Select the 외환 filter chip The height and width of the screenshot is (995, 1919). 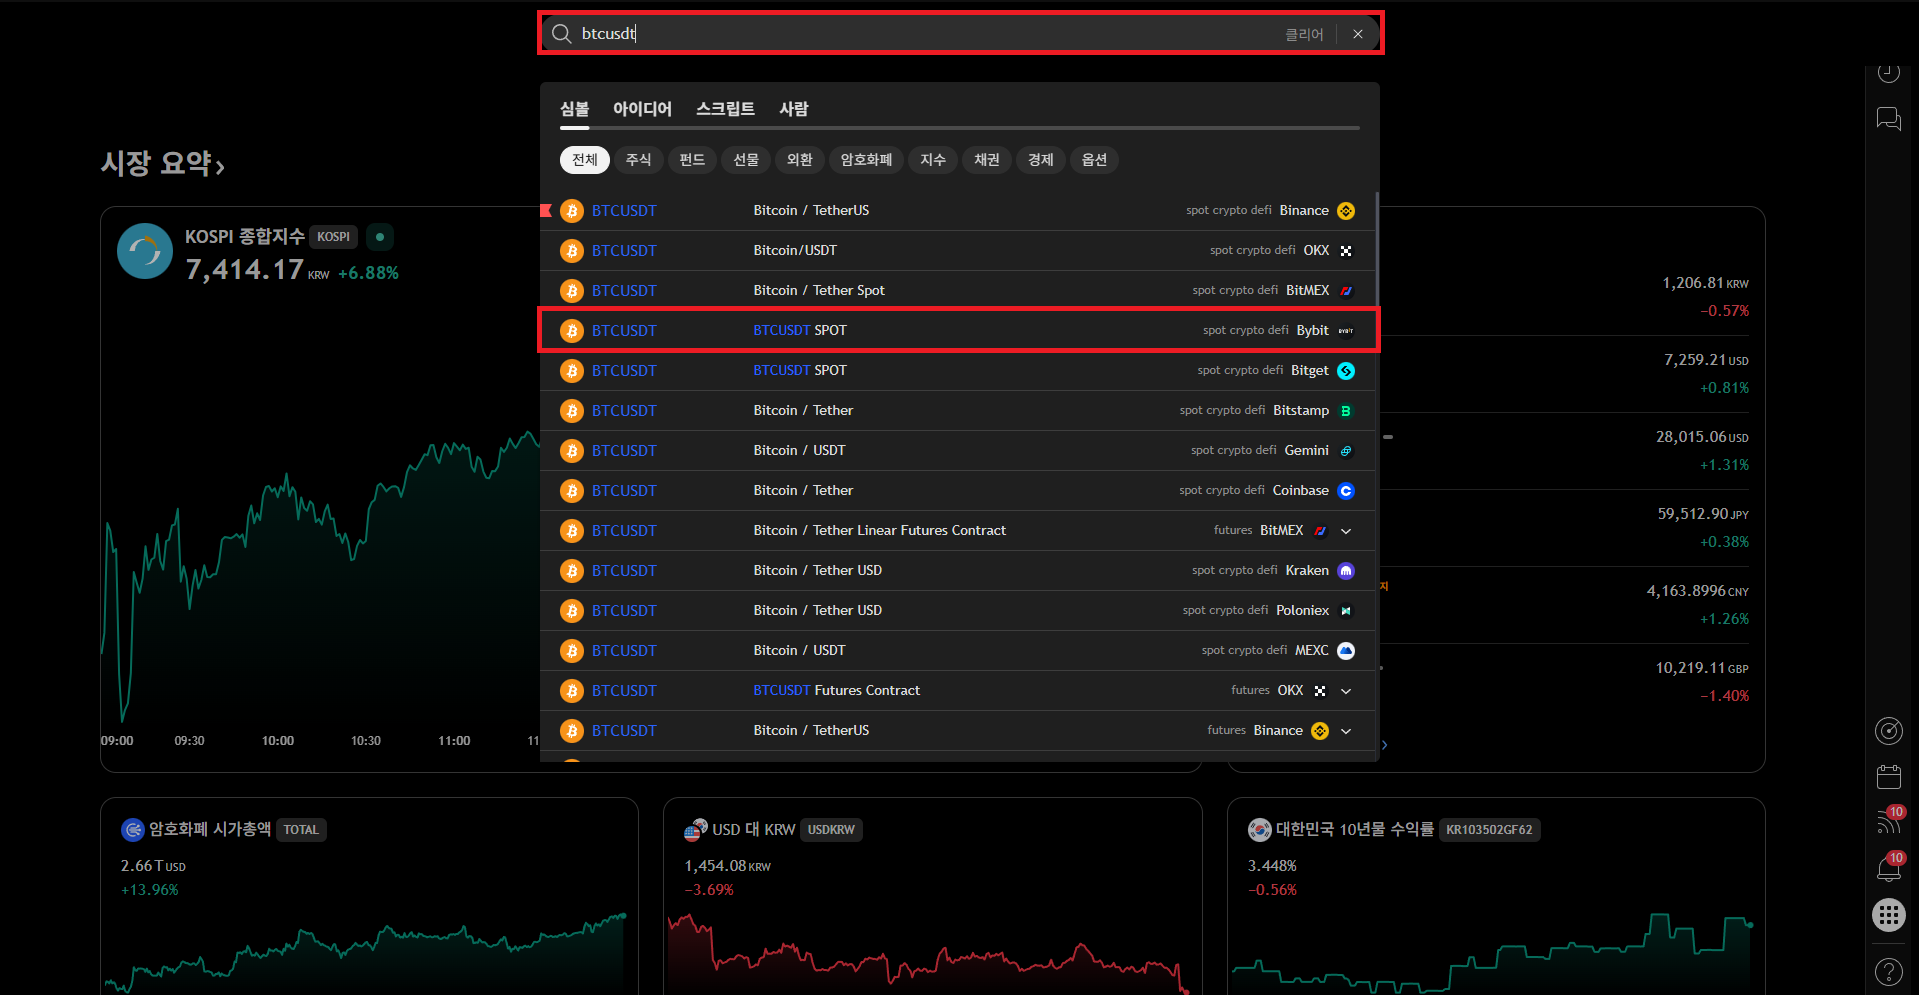799,160
